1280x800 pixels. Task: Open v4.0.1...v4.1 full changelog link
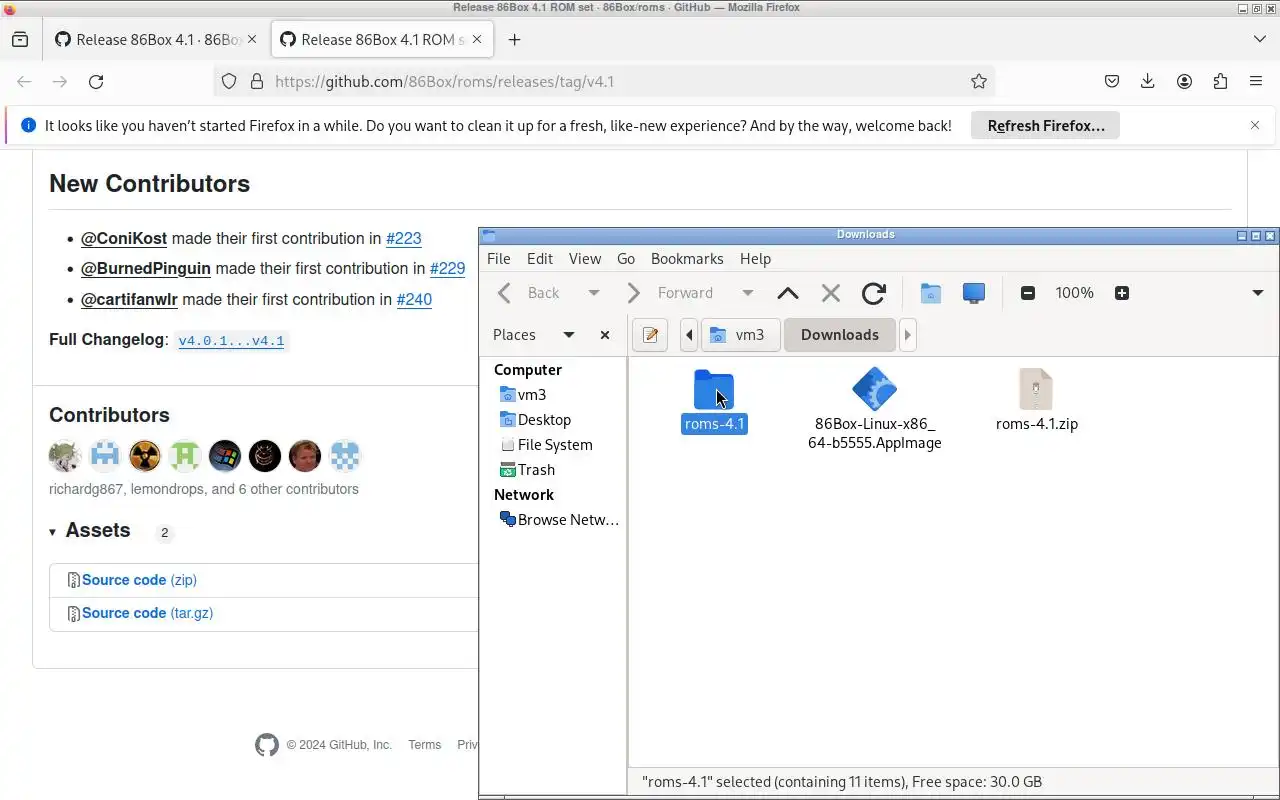pos(231,341)
